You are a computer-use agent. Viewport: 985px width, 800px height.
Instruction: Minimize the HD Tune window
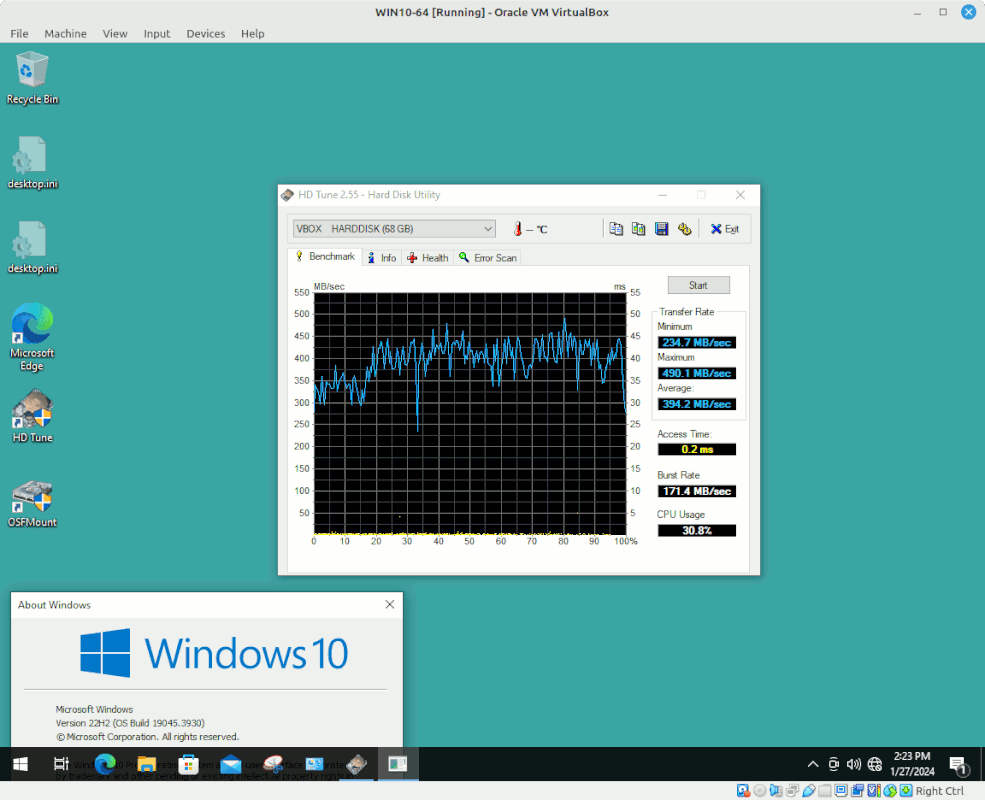662,195
